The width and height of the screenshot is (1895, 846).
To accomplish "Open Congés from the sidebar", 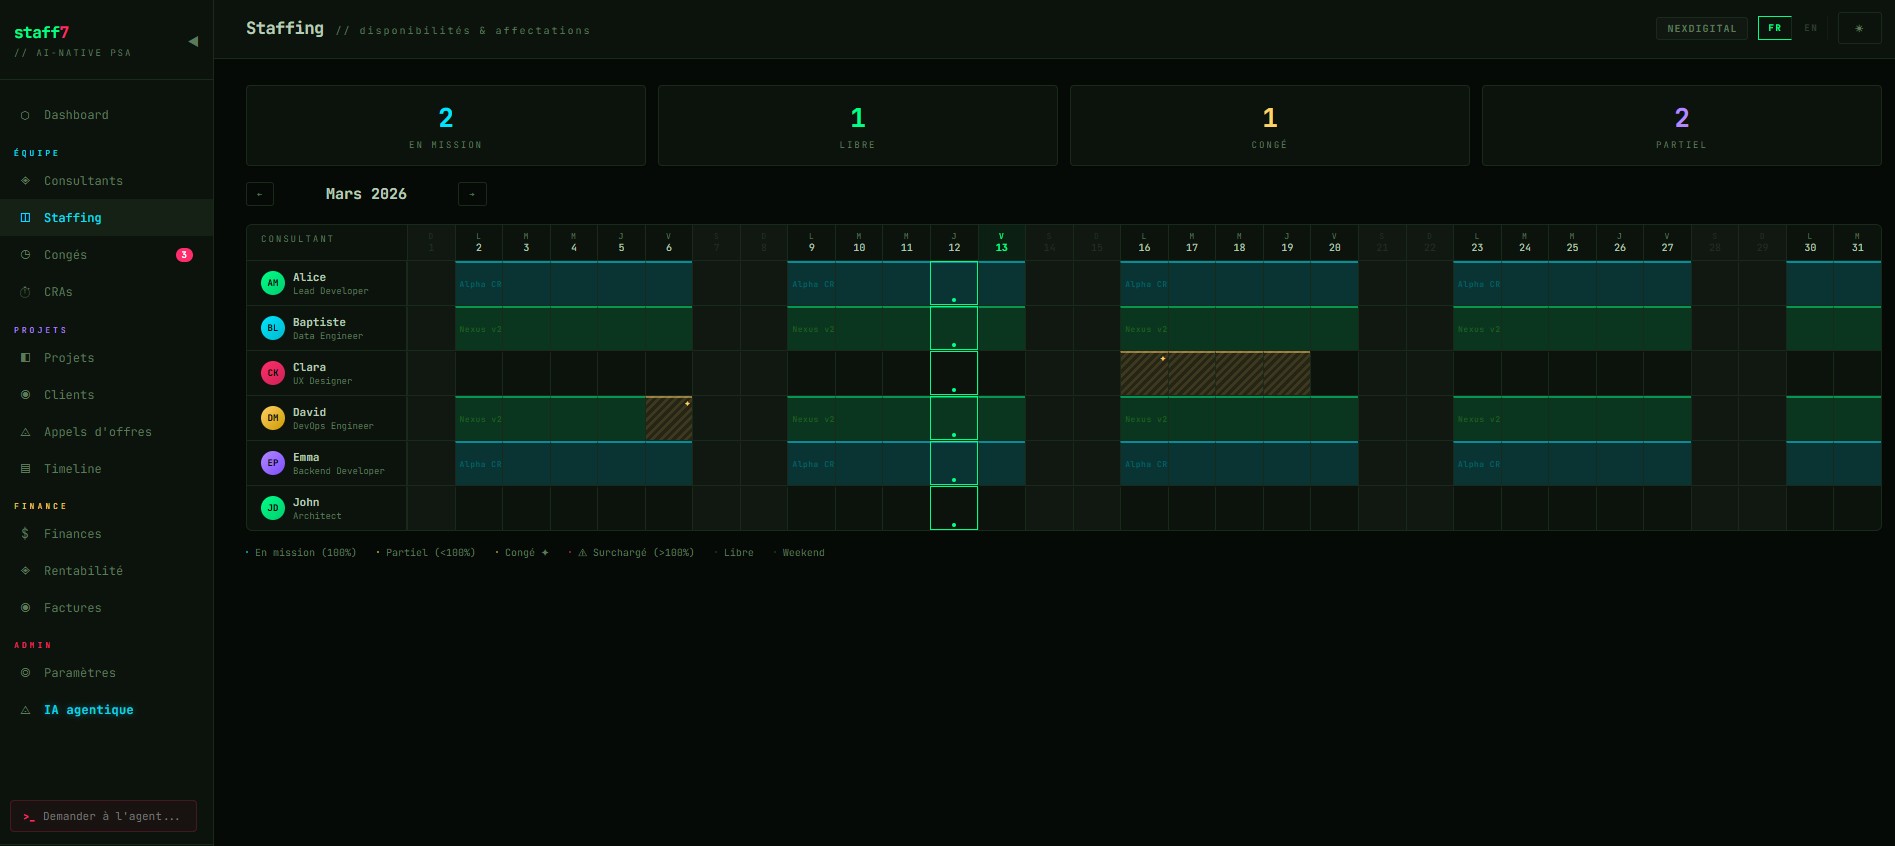I will click(x=106, y=255).
